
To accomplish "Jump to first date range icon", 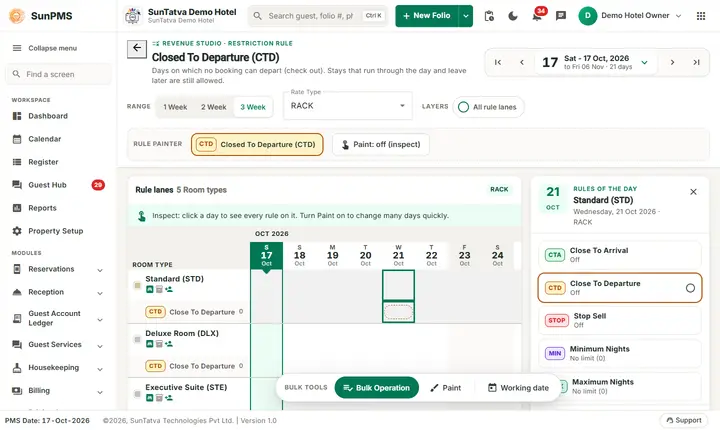I will [498, 62].
